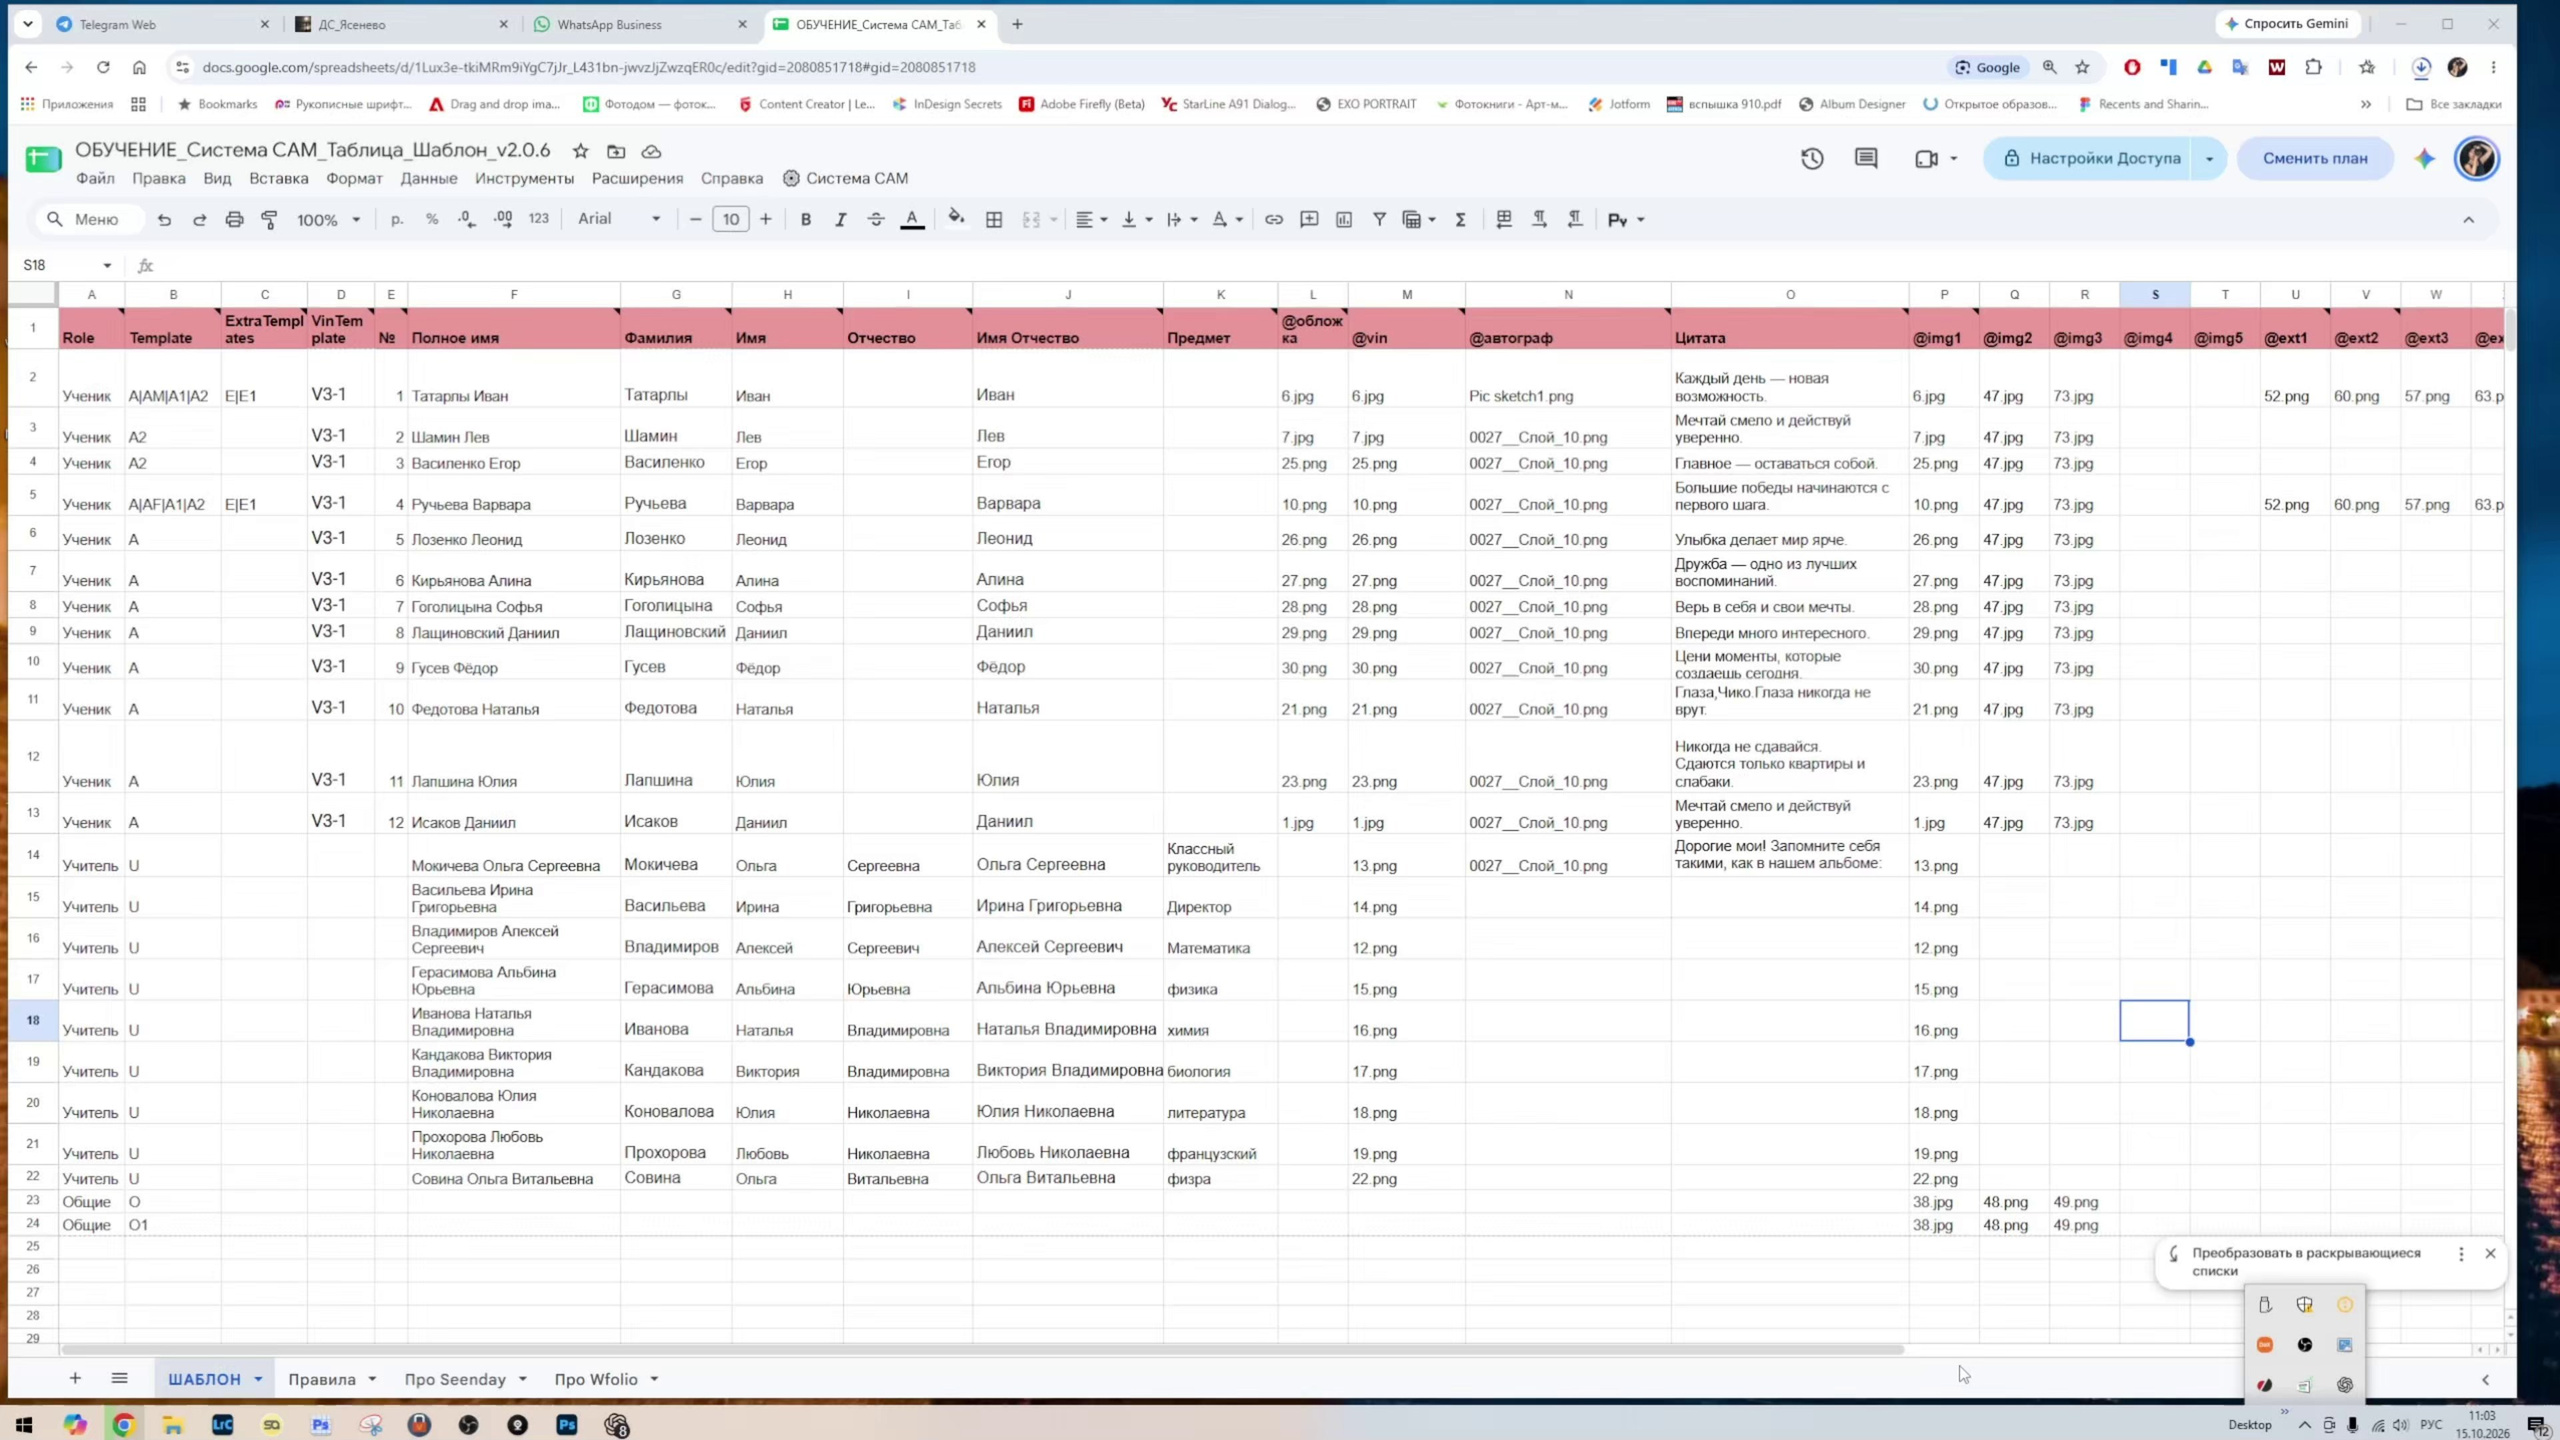Click the Сменить план button
Image resolution: width=2560 pixels, height=1440 pixels.
(x=2315, y=158)
